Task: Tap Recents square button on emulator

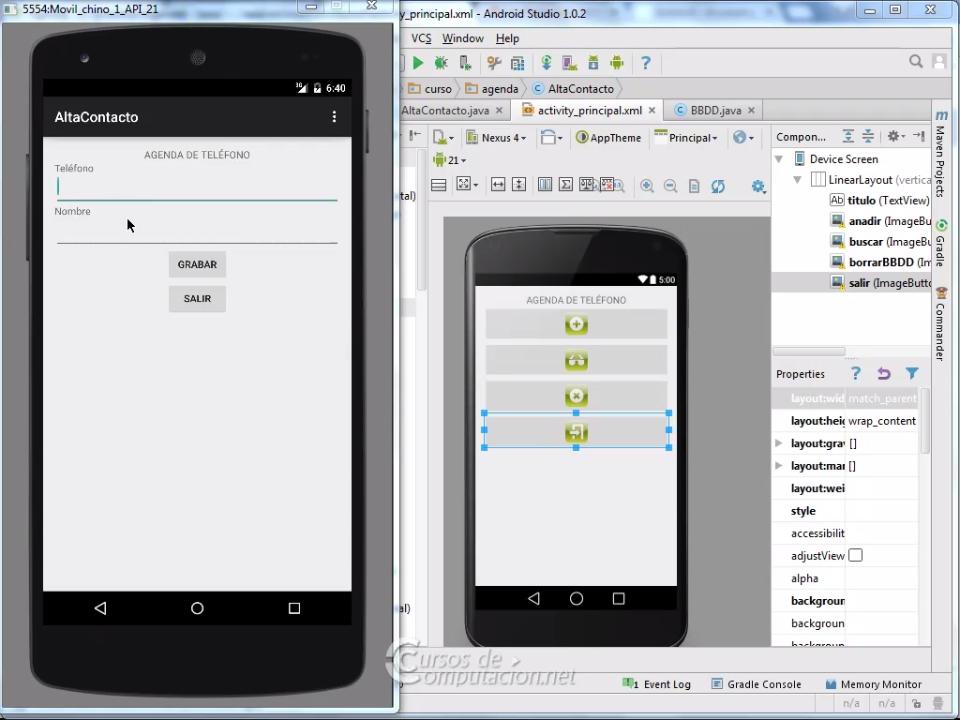Action: click(x=294, y=608)
